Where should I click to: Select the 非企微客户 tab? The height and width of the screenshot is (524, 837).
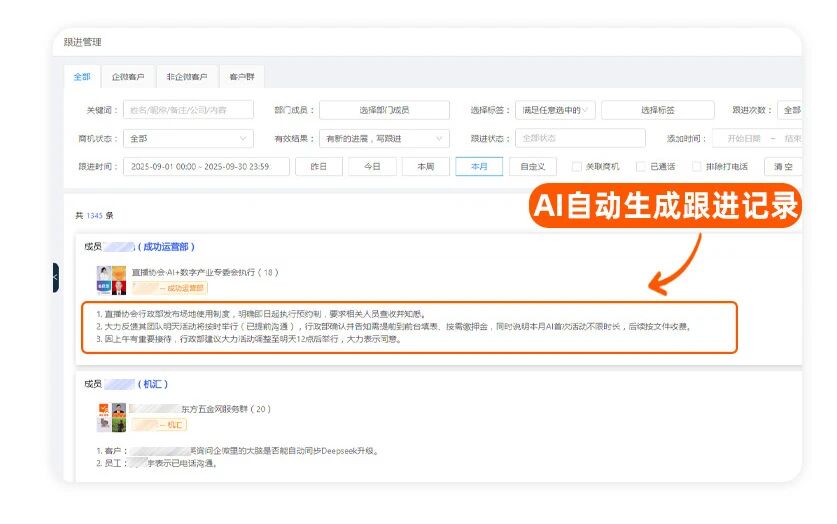187,77
